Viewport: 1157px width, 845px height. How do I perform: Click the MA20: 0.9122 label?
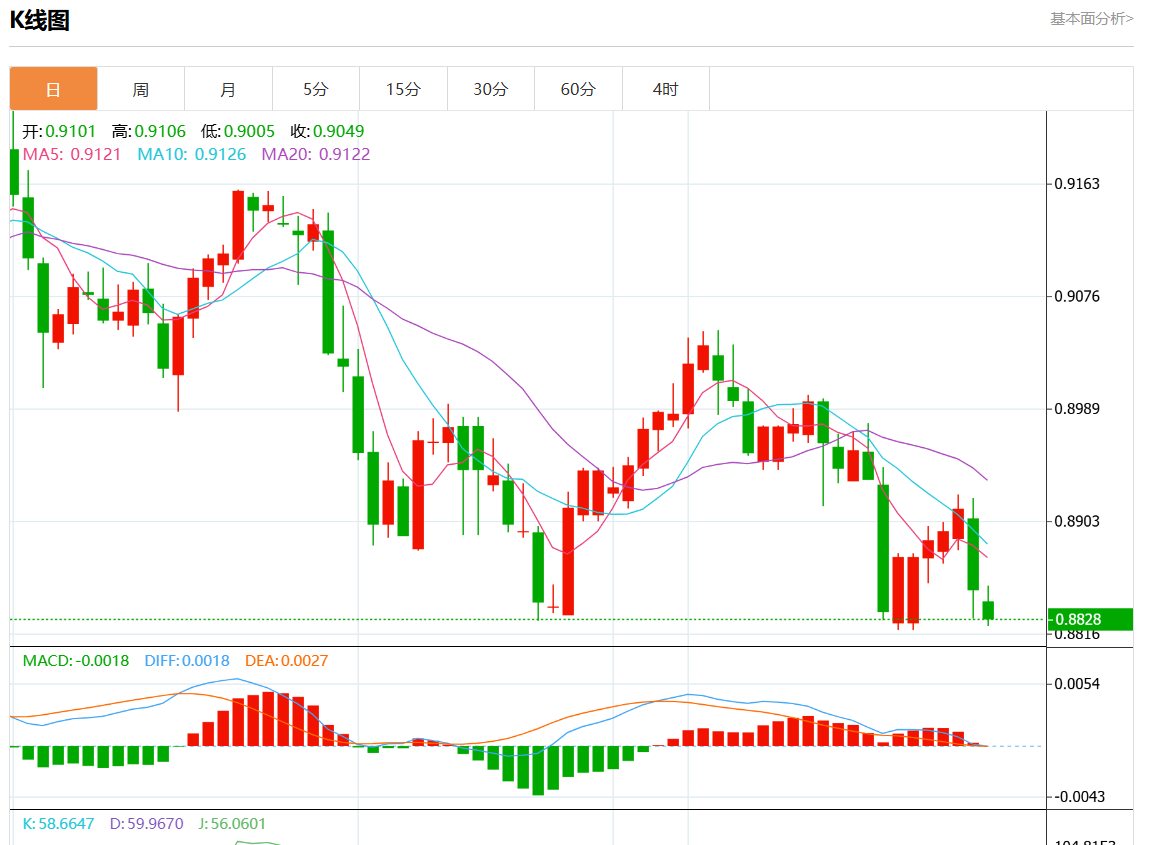click(316, 154)
